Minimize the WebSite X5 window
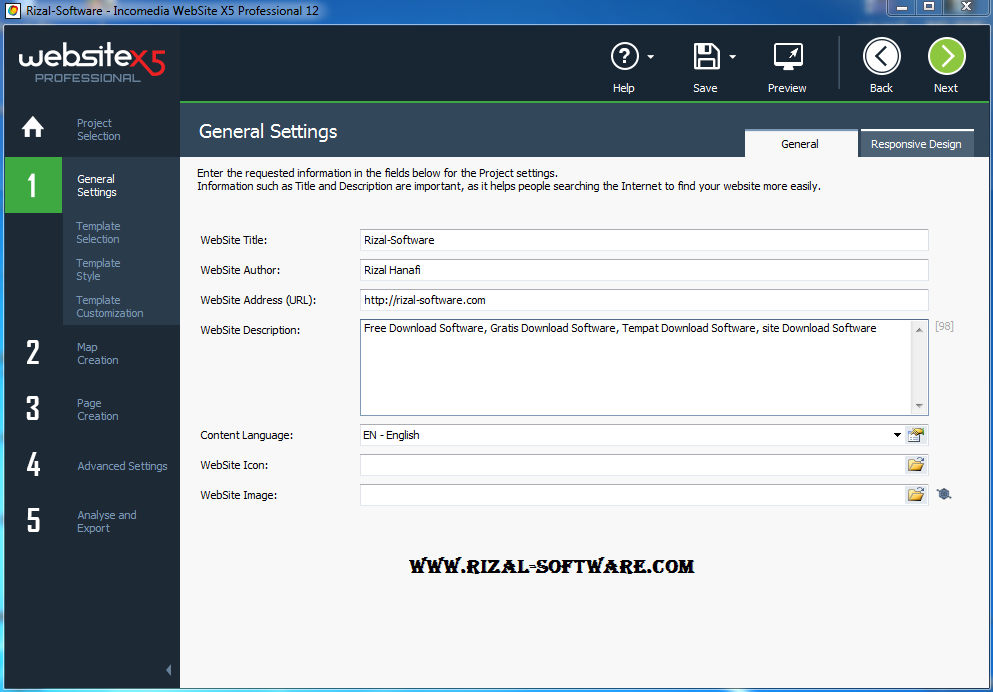 click(x=902, y=7)
